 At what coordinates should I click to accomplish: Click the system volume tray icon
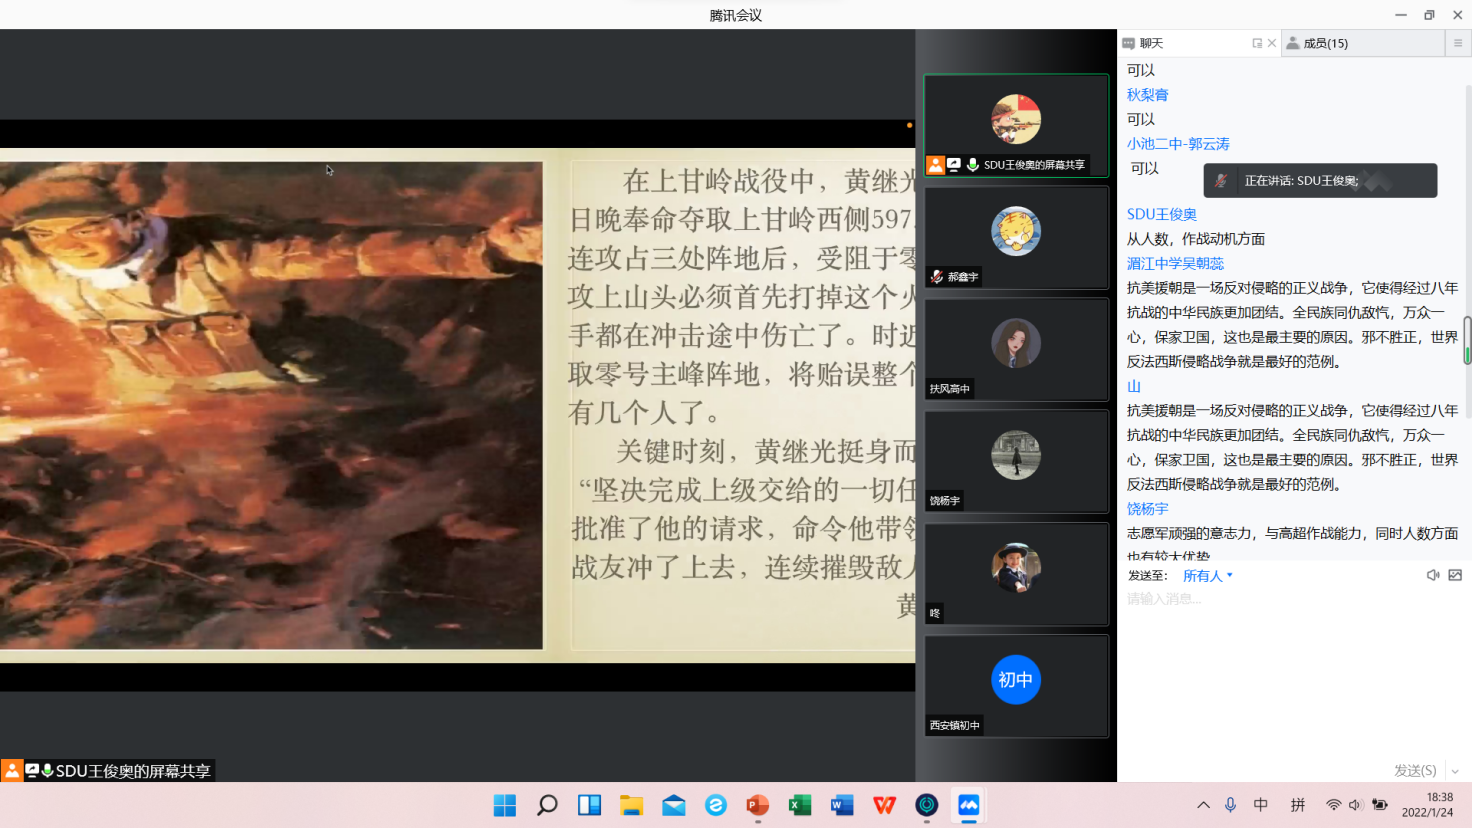(x=1355, y=805)
